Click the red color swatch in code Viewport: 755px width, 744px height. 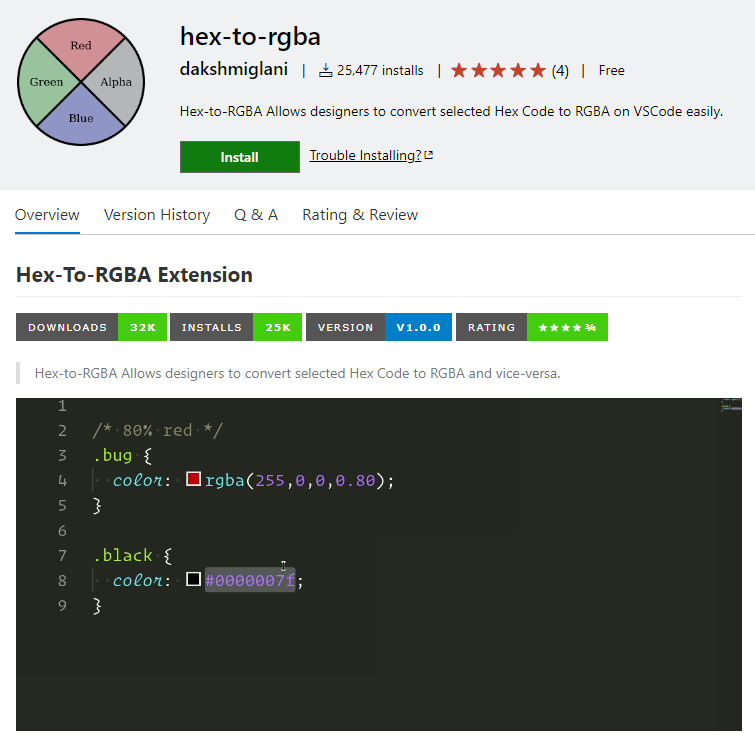194,479
